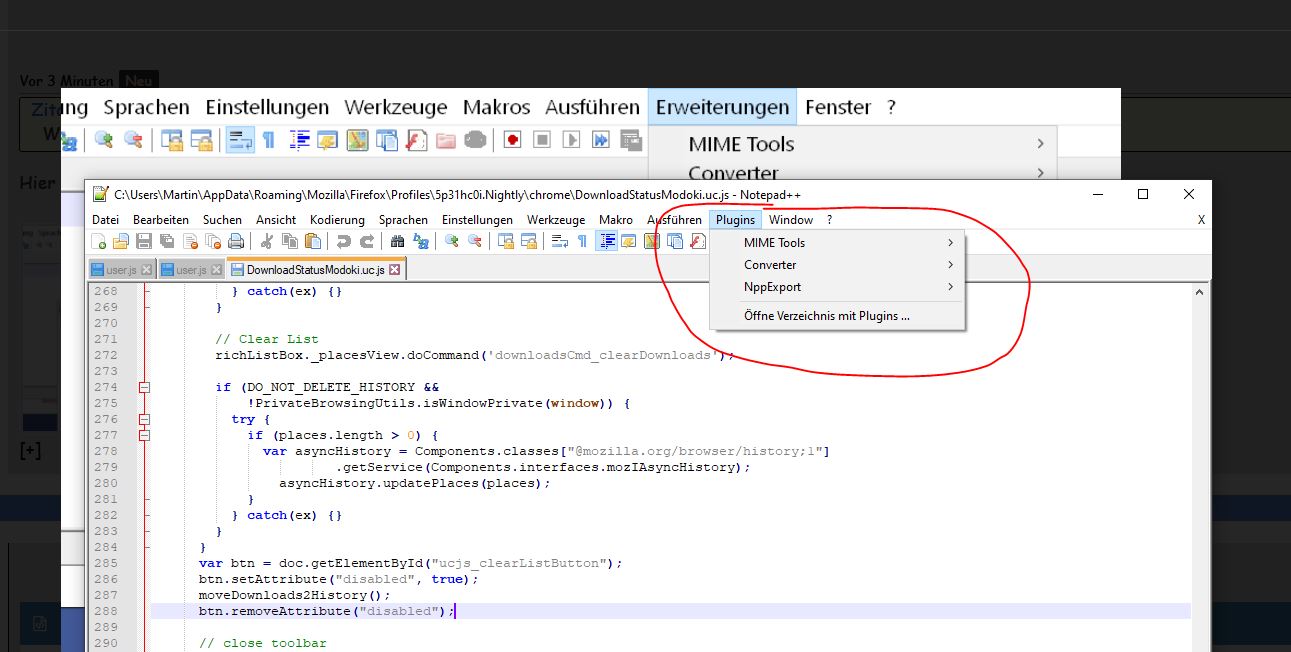
Task: Open the Kodierung menu
Action: click(337, 220)
